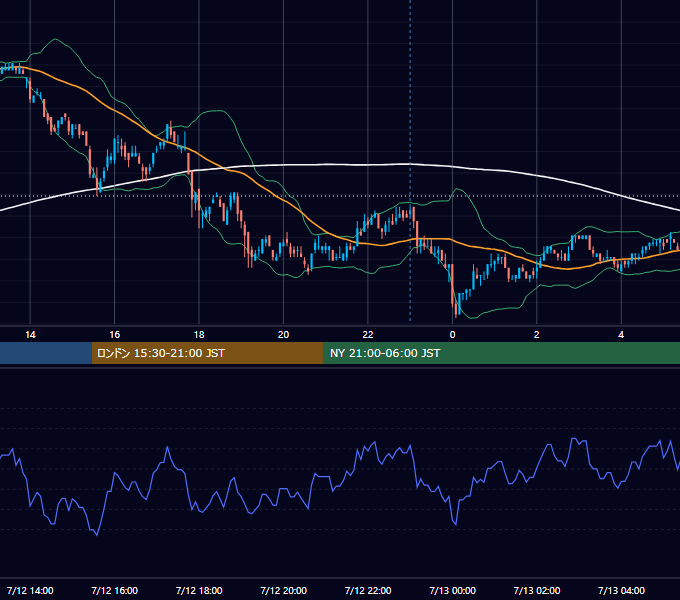Click the London 15:30-21:00 JST session bar
Viewport: 680px width, 600px height.
click(x=207, y=353)
